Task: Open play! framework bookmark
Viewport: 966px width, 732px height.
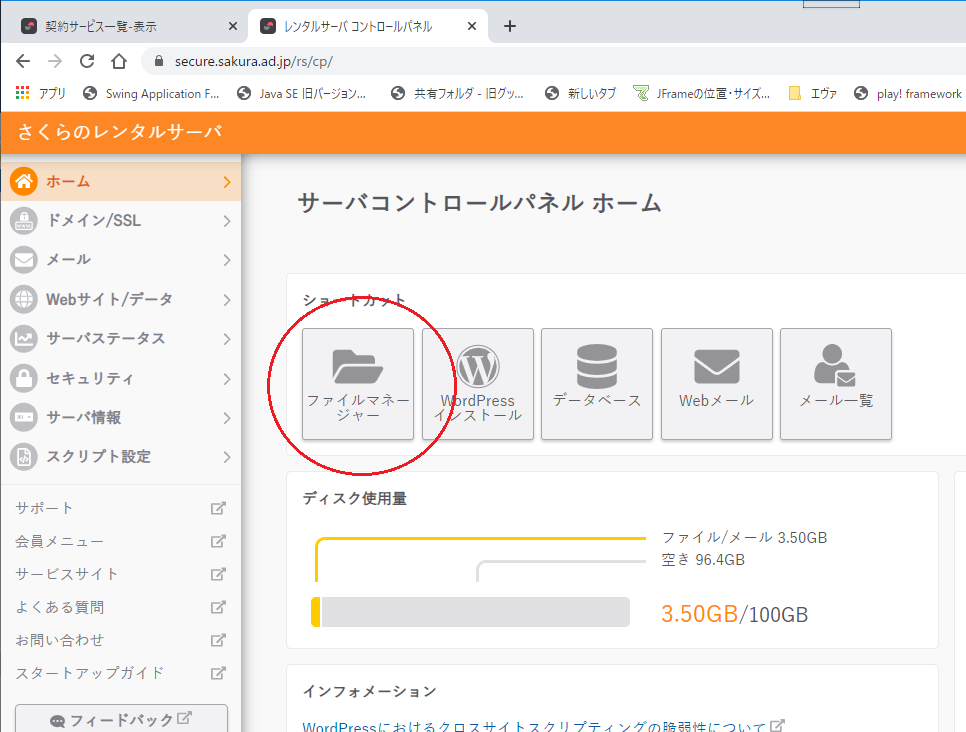Action: [x=907, y=93]
